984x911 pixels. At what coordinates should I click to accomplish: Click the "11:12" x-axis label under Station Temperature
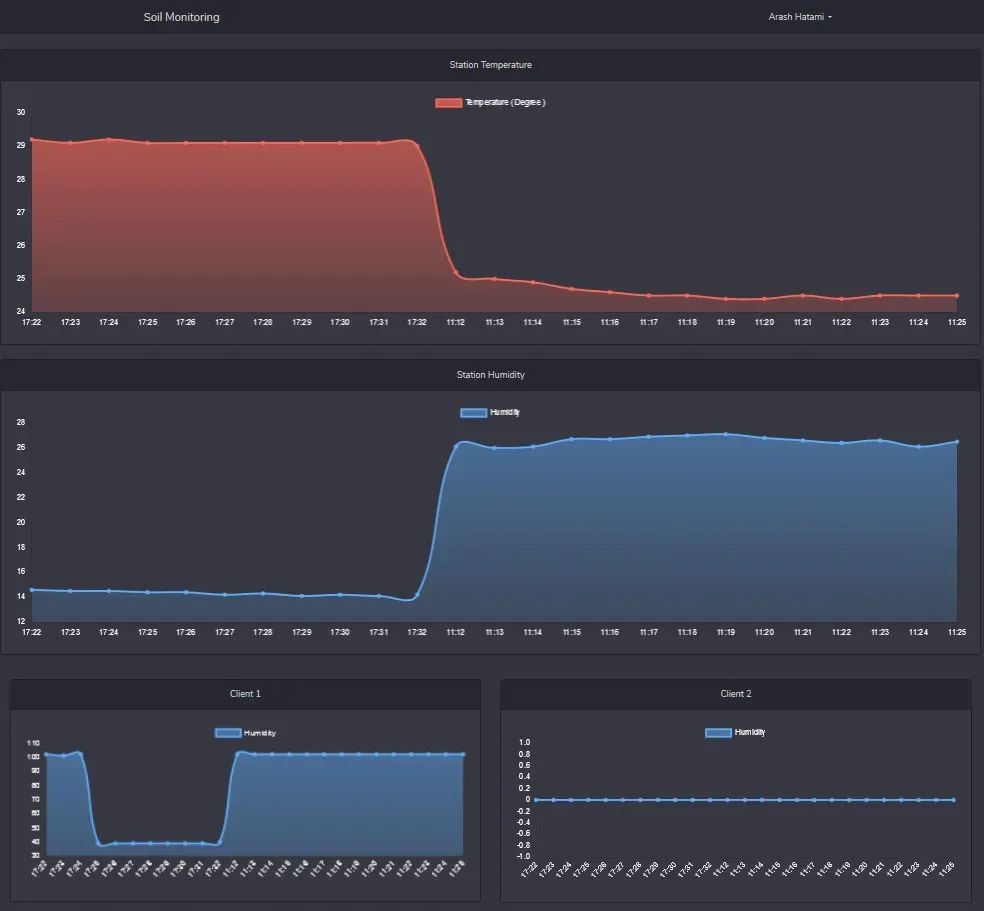[456, 322]
